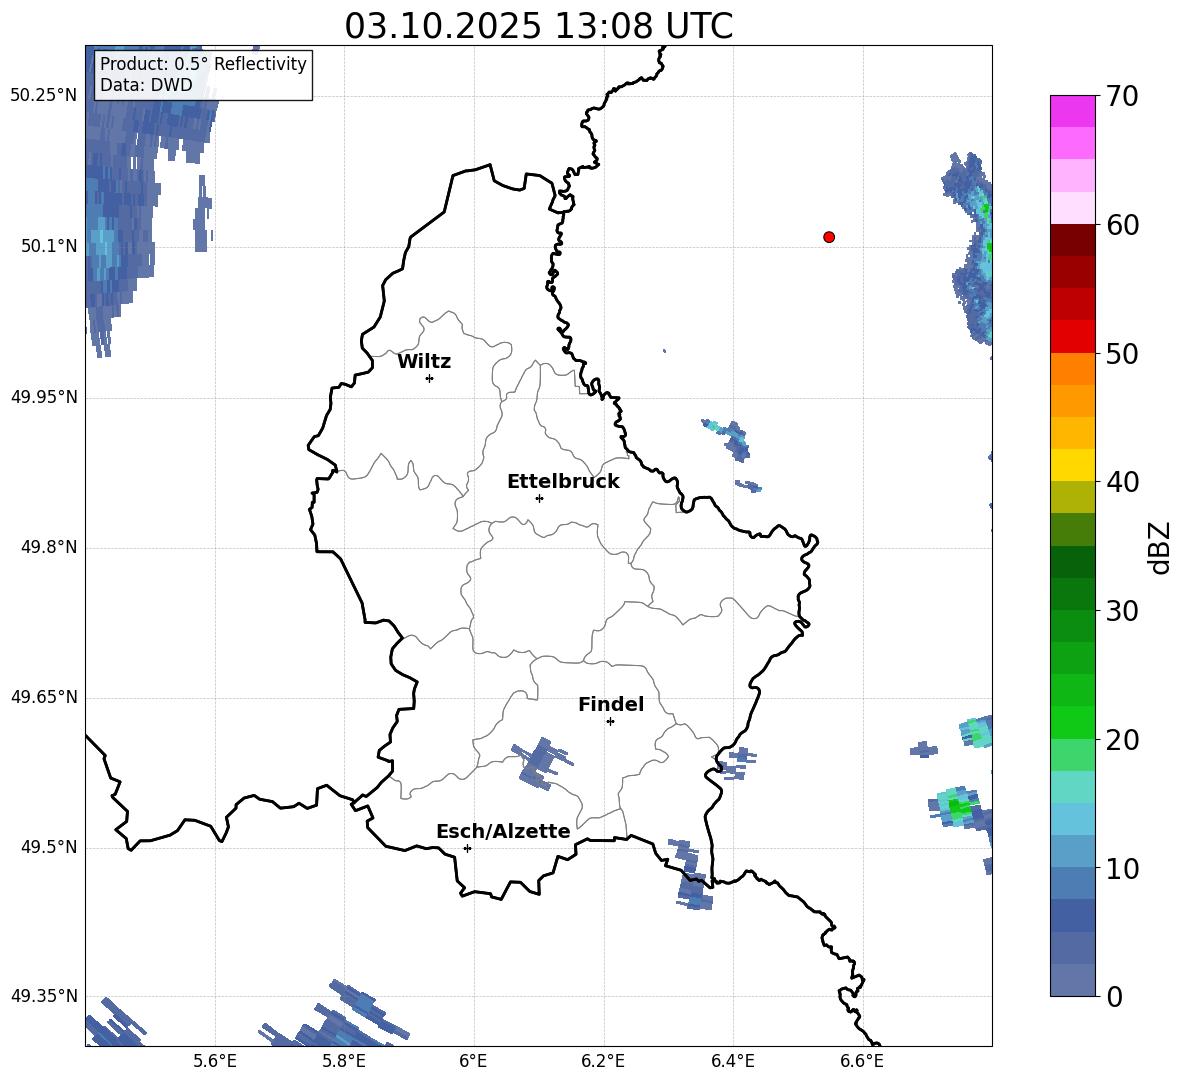The image size is (1184, 1081).
Task: Click the 50.25°N latitude label
Action: pyautogui.click(x=44, y=96)
